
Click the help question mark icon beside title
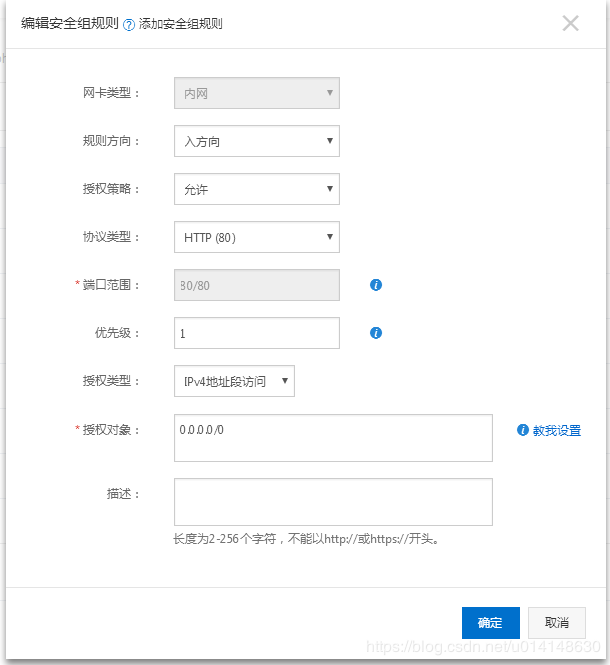point(129,24)
